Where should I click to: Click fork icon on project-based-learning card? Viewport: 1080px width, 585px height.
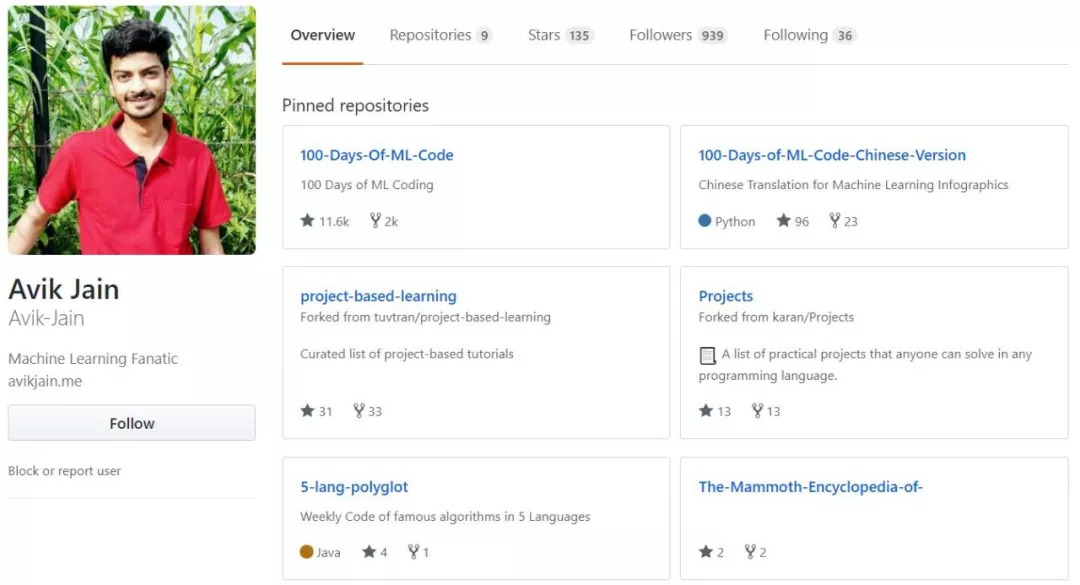click(359, 410)
